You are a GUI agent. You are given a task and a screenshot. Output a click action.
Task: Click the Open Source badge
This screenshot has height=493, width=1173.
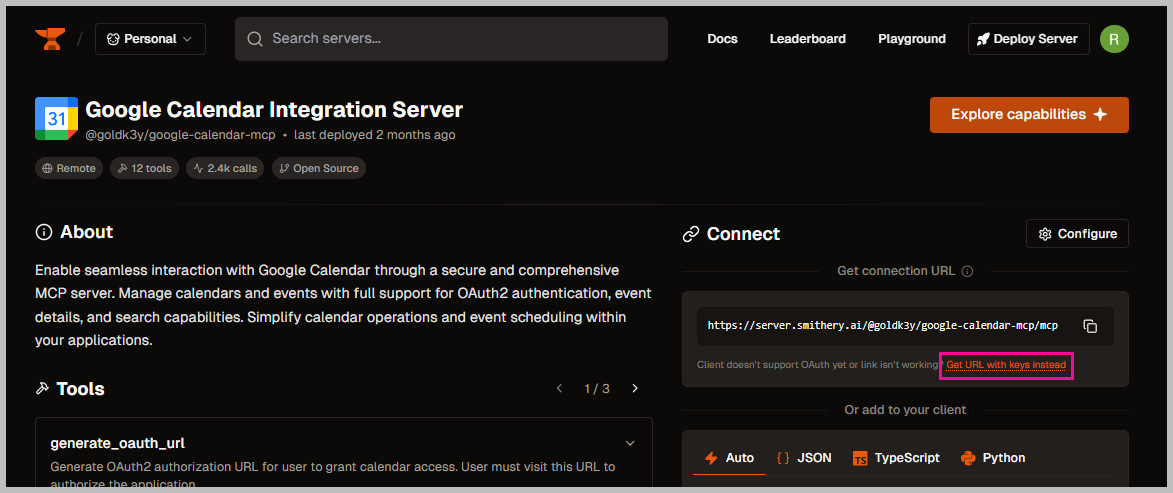[x=319, y=168]
